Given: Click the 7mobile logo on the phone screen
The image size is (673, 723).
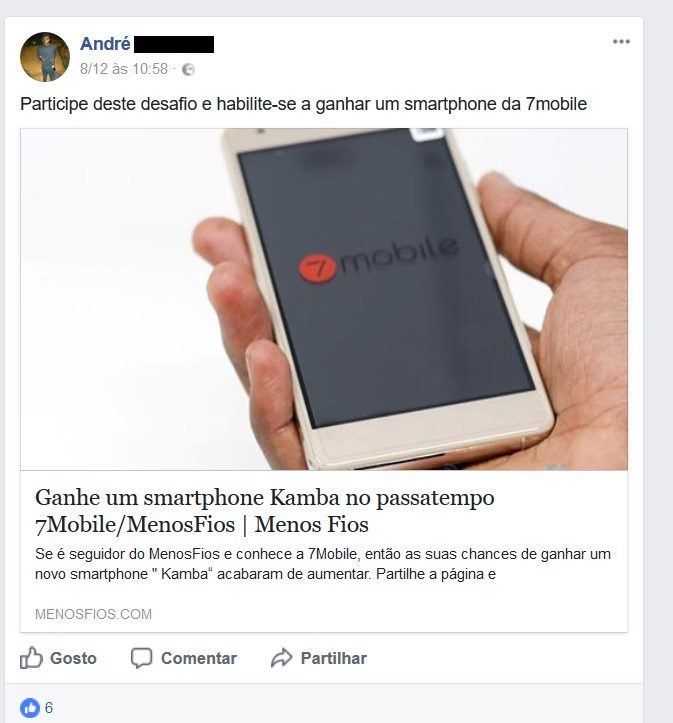Looking at the screenshot, I should pyautogui.click(x=378, y=259).
